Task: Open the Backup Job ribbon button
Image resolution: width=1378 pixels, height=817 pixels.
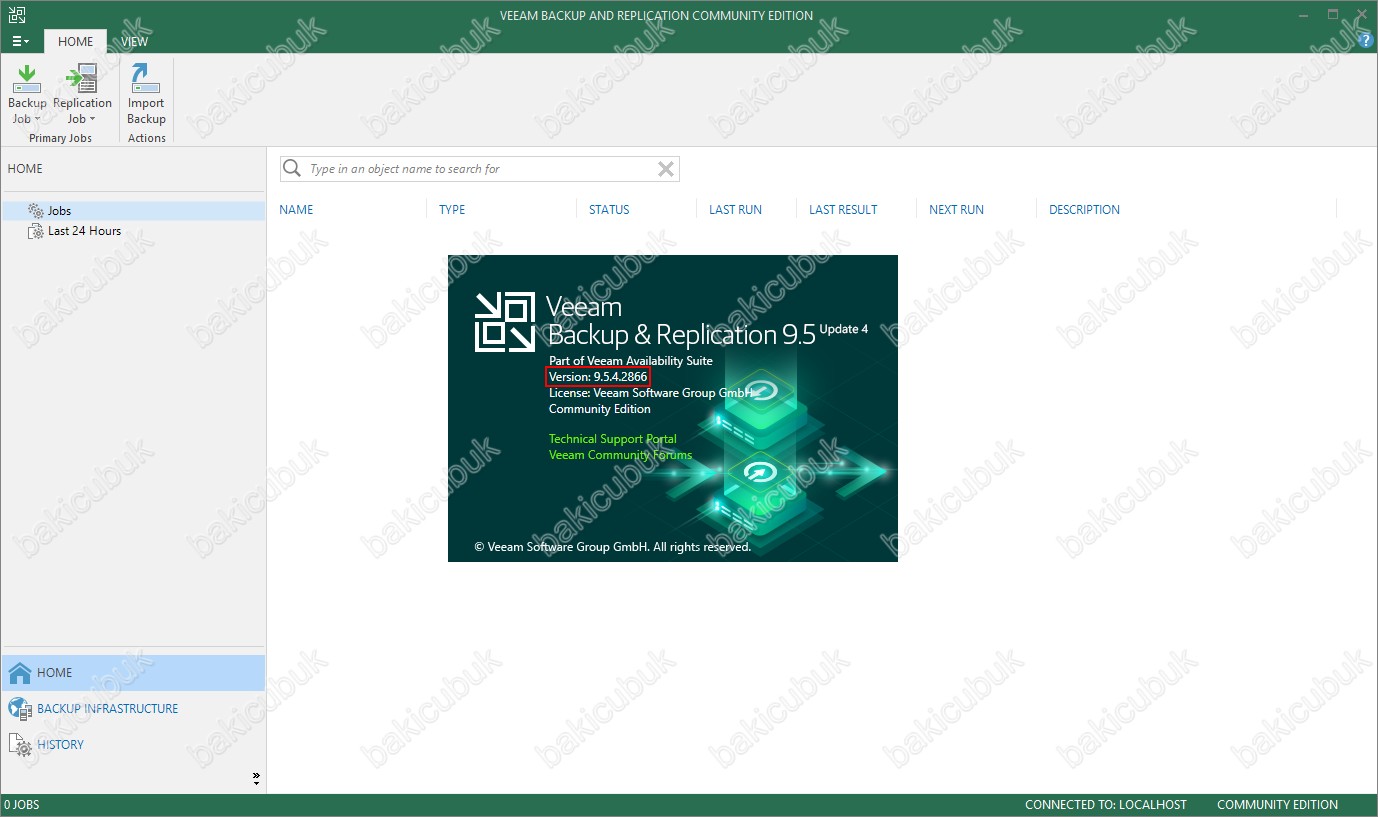Action: pos(27,95)
